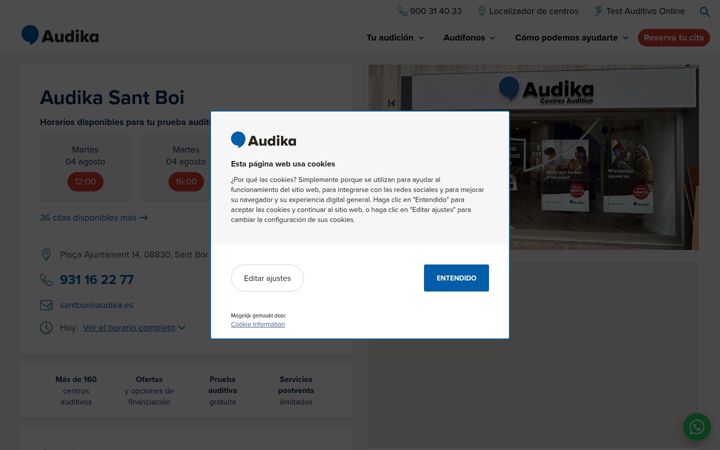Open Localizador de centros
The width and height of the screenshot is (720, 450).
point(534,11)
